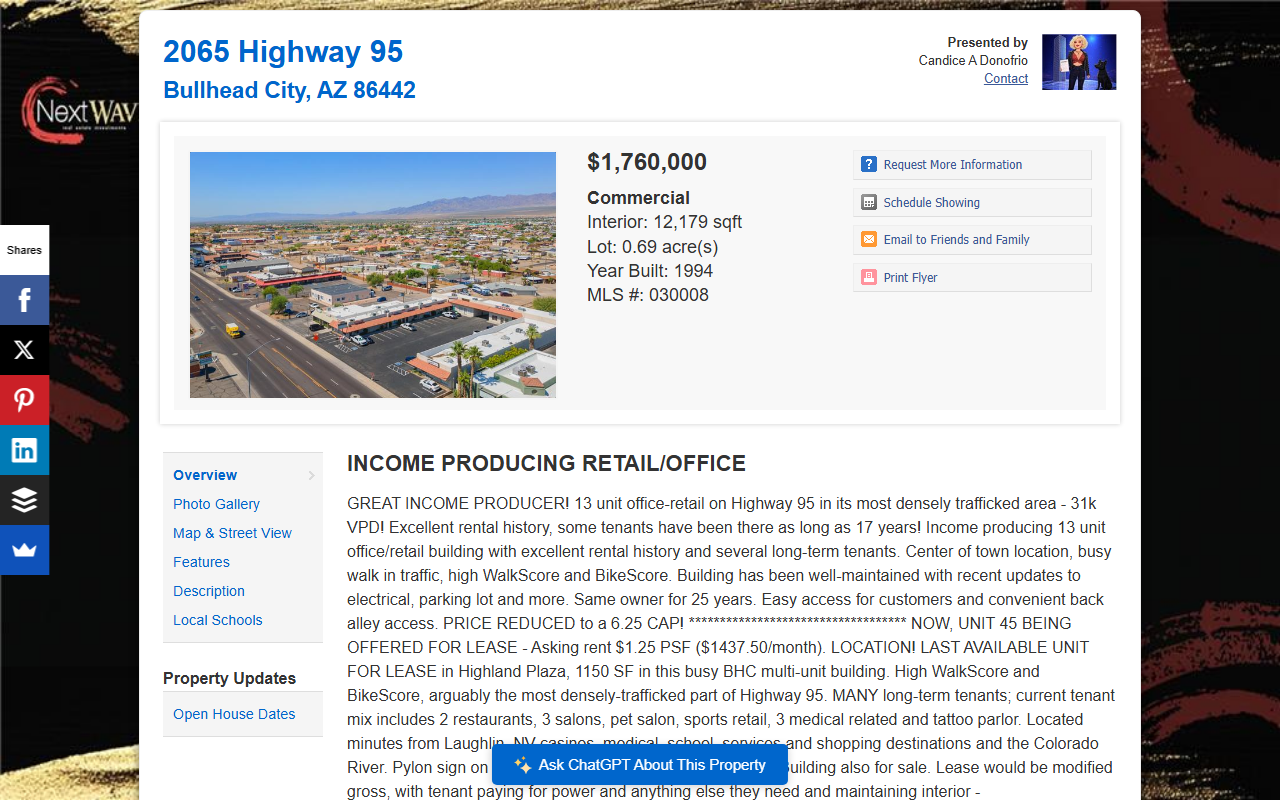Click the agent portrait photo
Viewport: 1280px width, 800px height.
[x=1079, y=62]
